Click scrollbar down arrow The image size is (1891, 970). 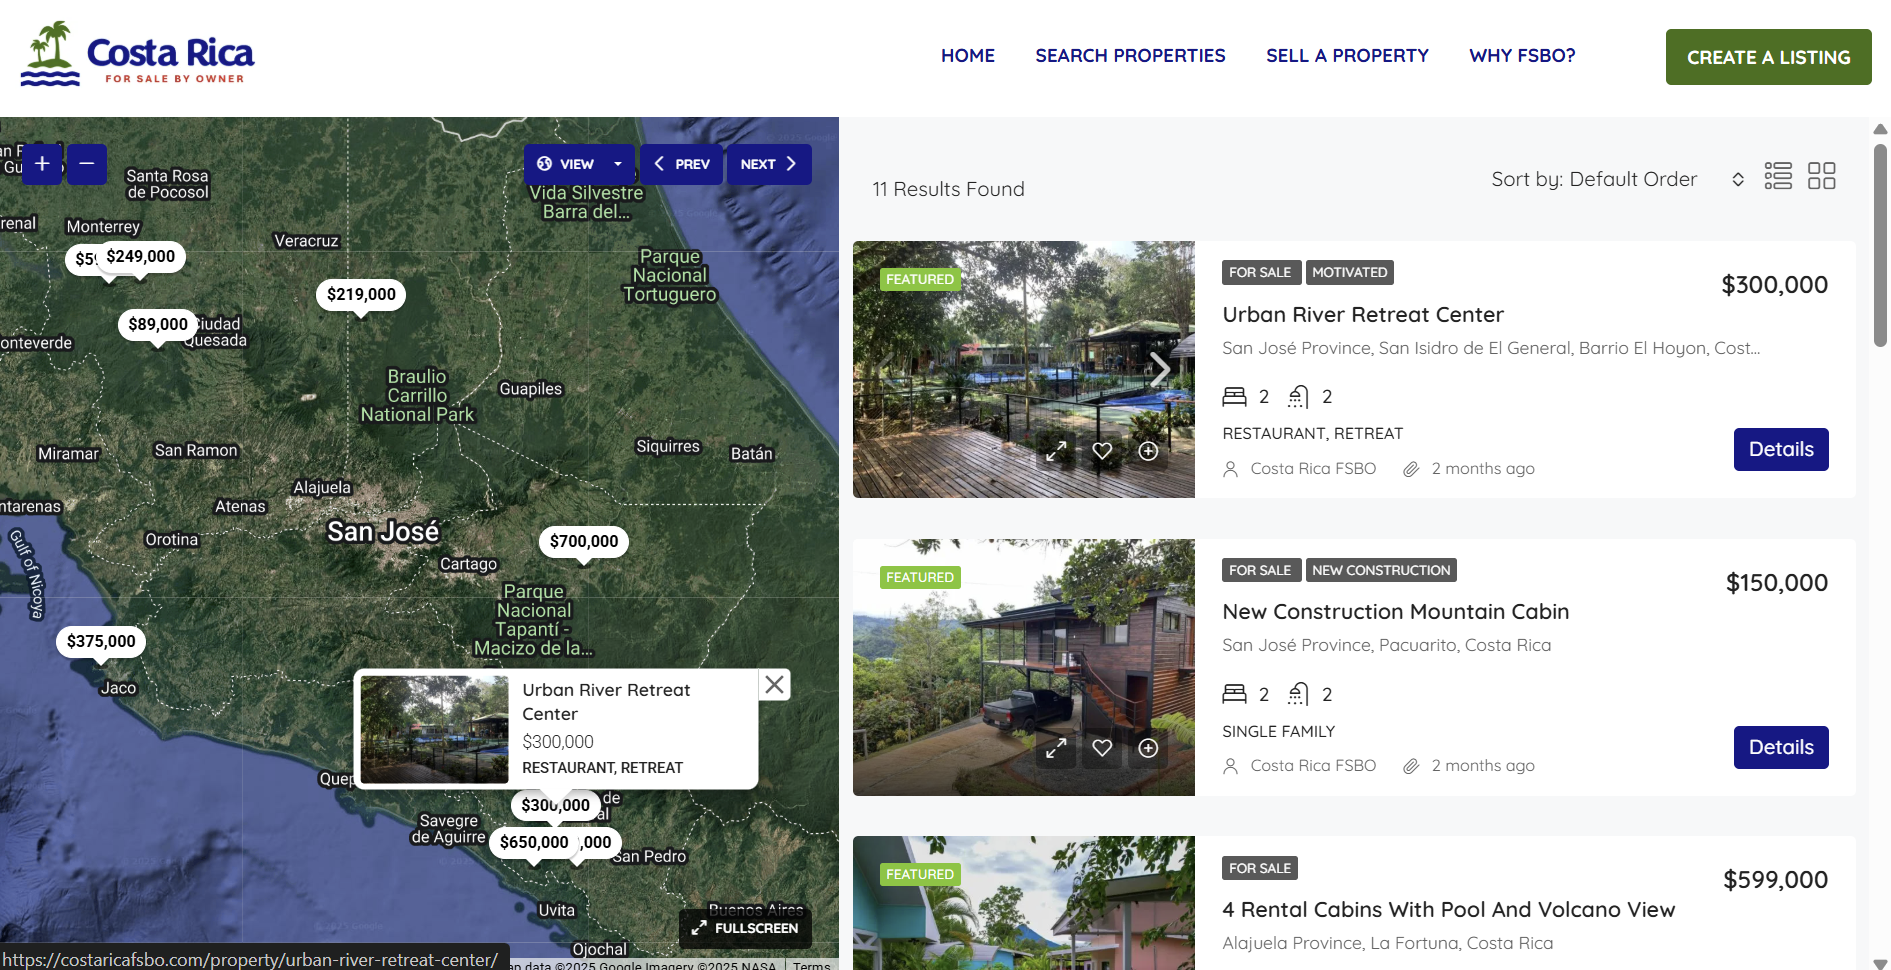tap(1880, 963)
